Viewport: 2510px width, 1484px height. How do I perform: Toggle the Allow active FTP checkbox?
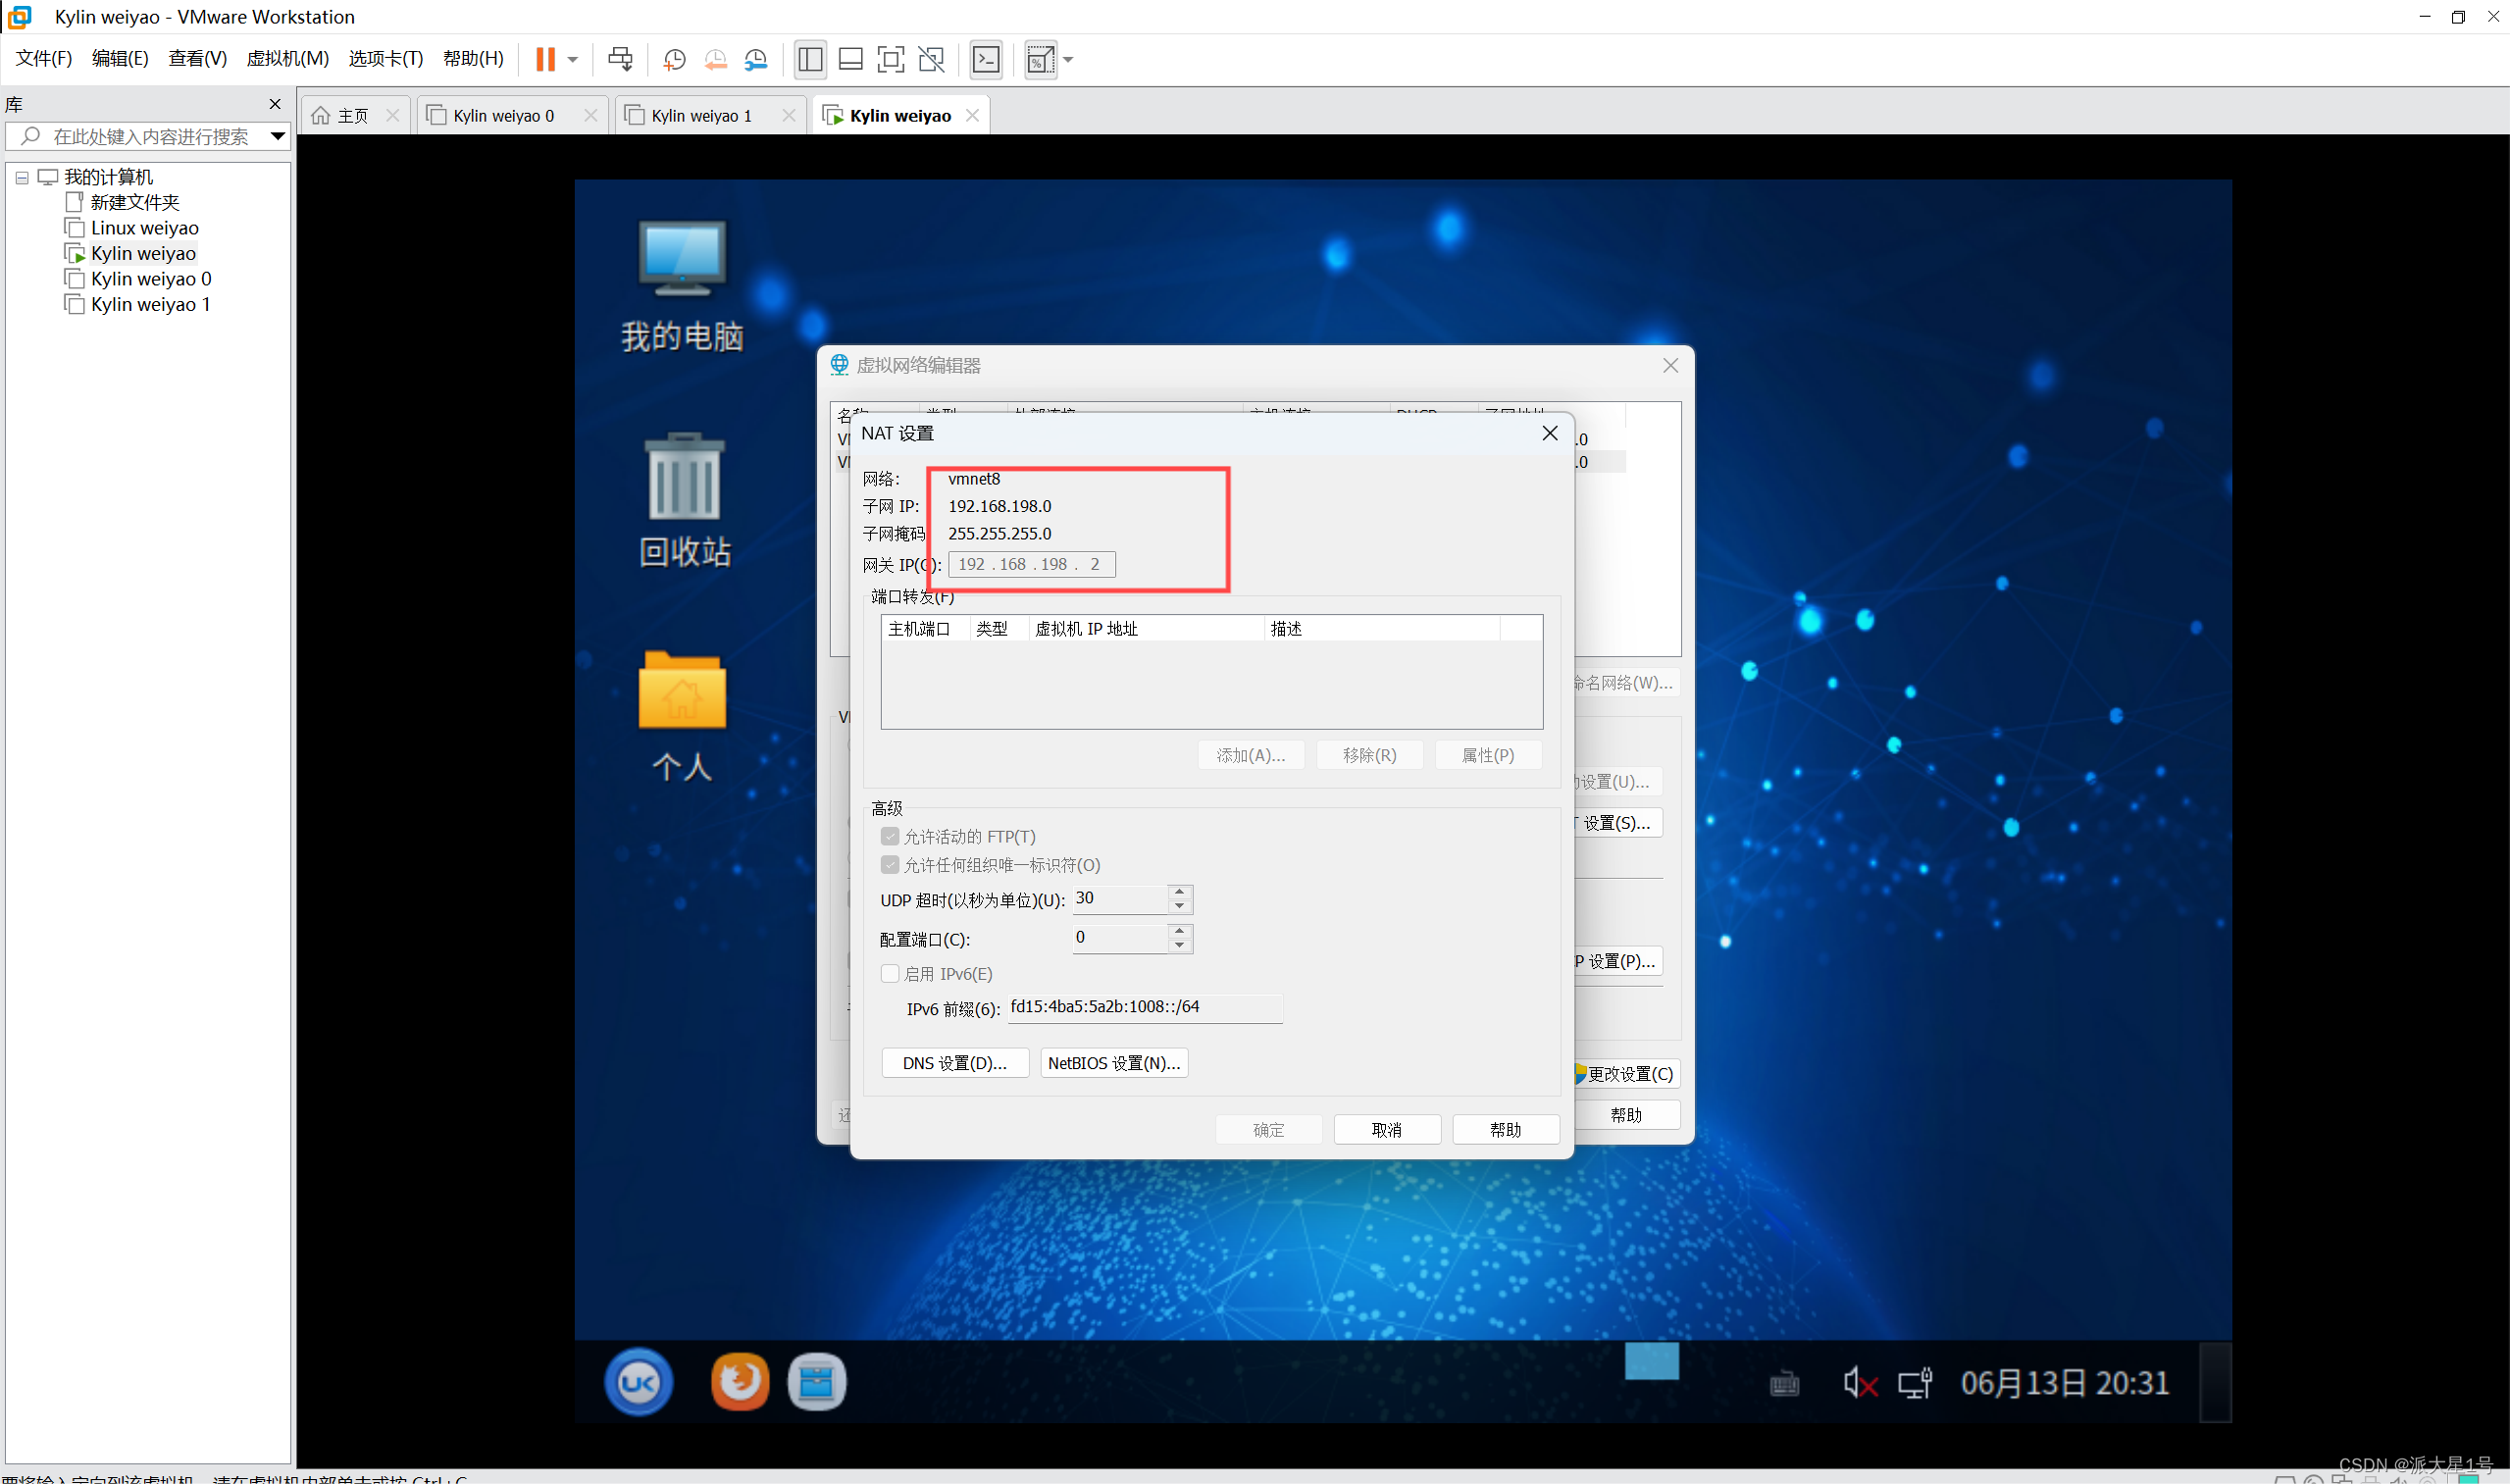[889, 836]
